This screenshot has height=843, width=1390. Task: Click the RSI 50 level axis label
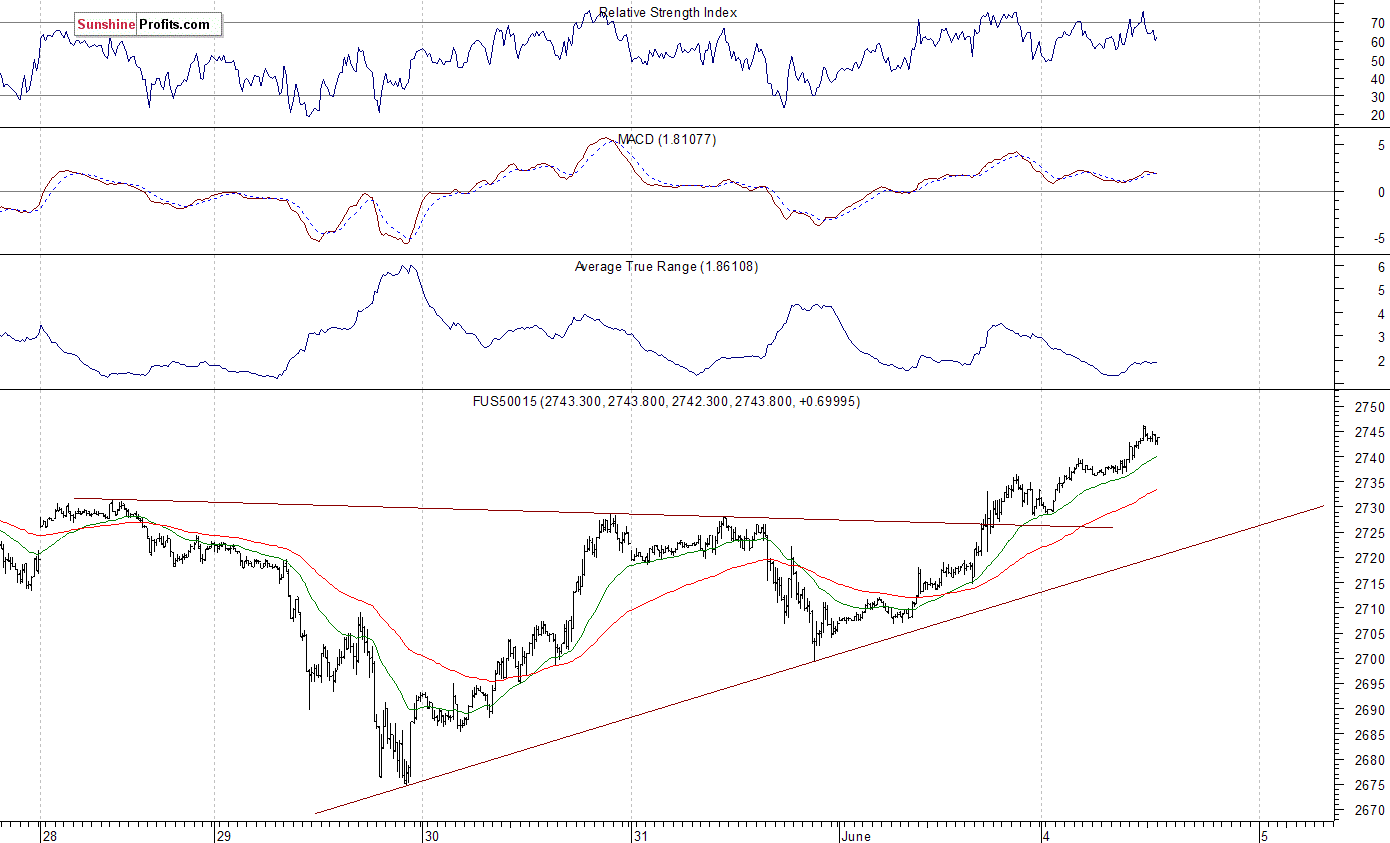tap(1378, 60)
